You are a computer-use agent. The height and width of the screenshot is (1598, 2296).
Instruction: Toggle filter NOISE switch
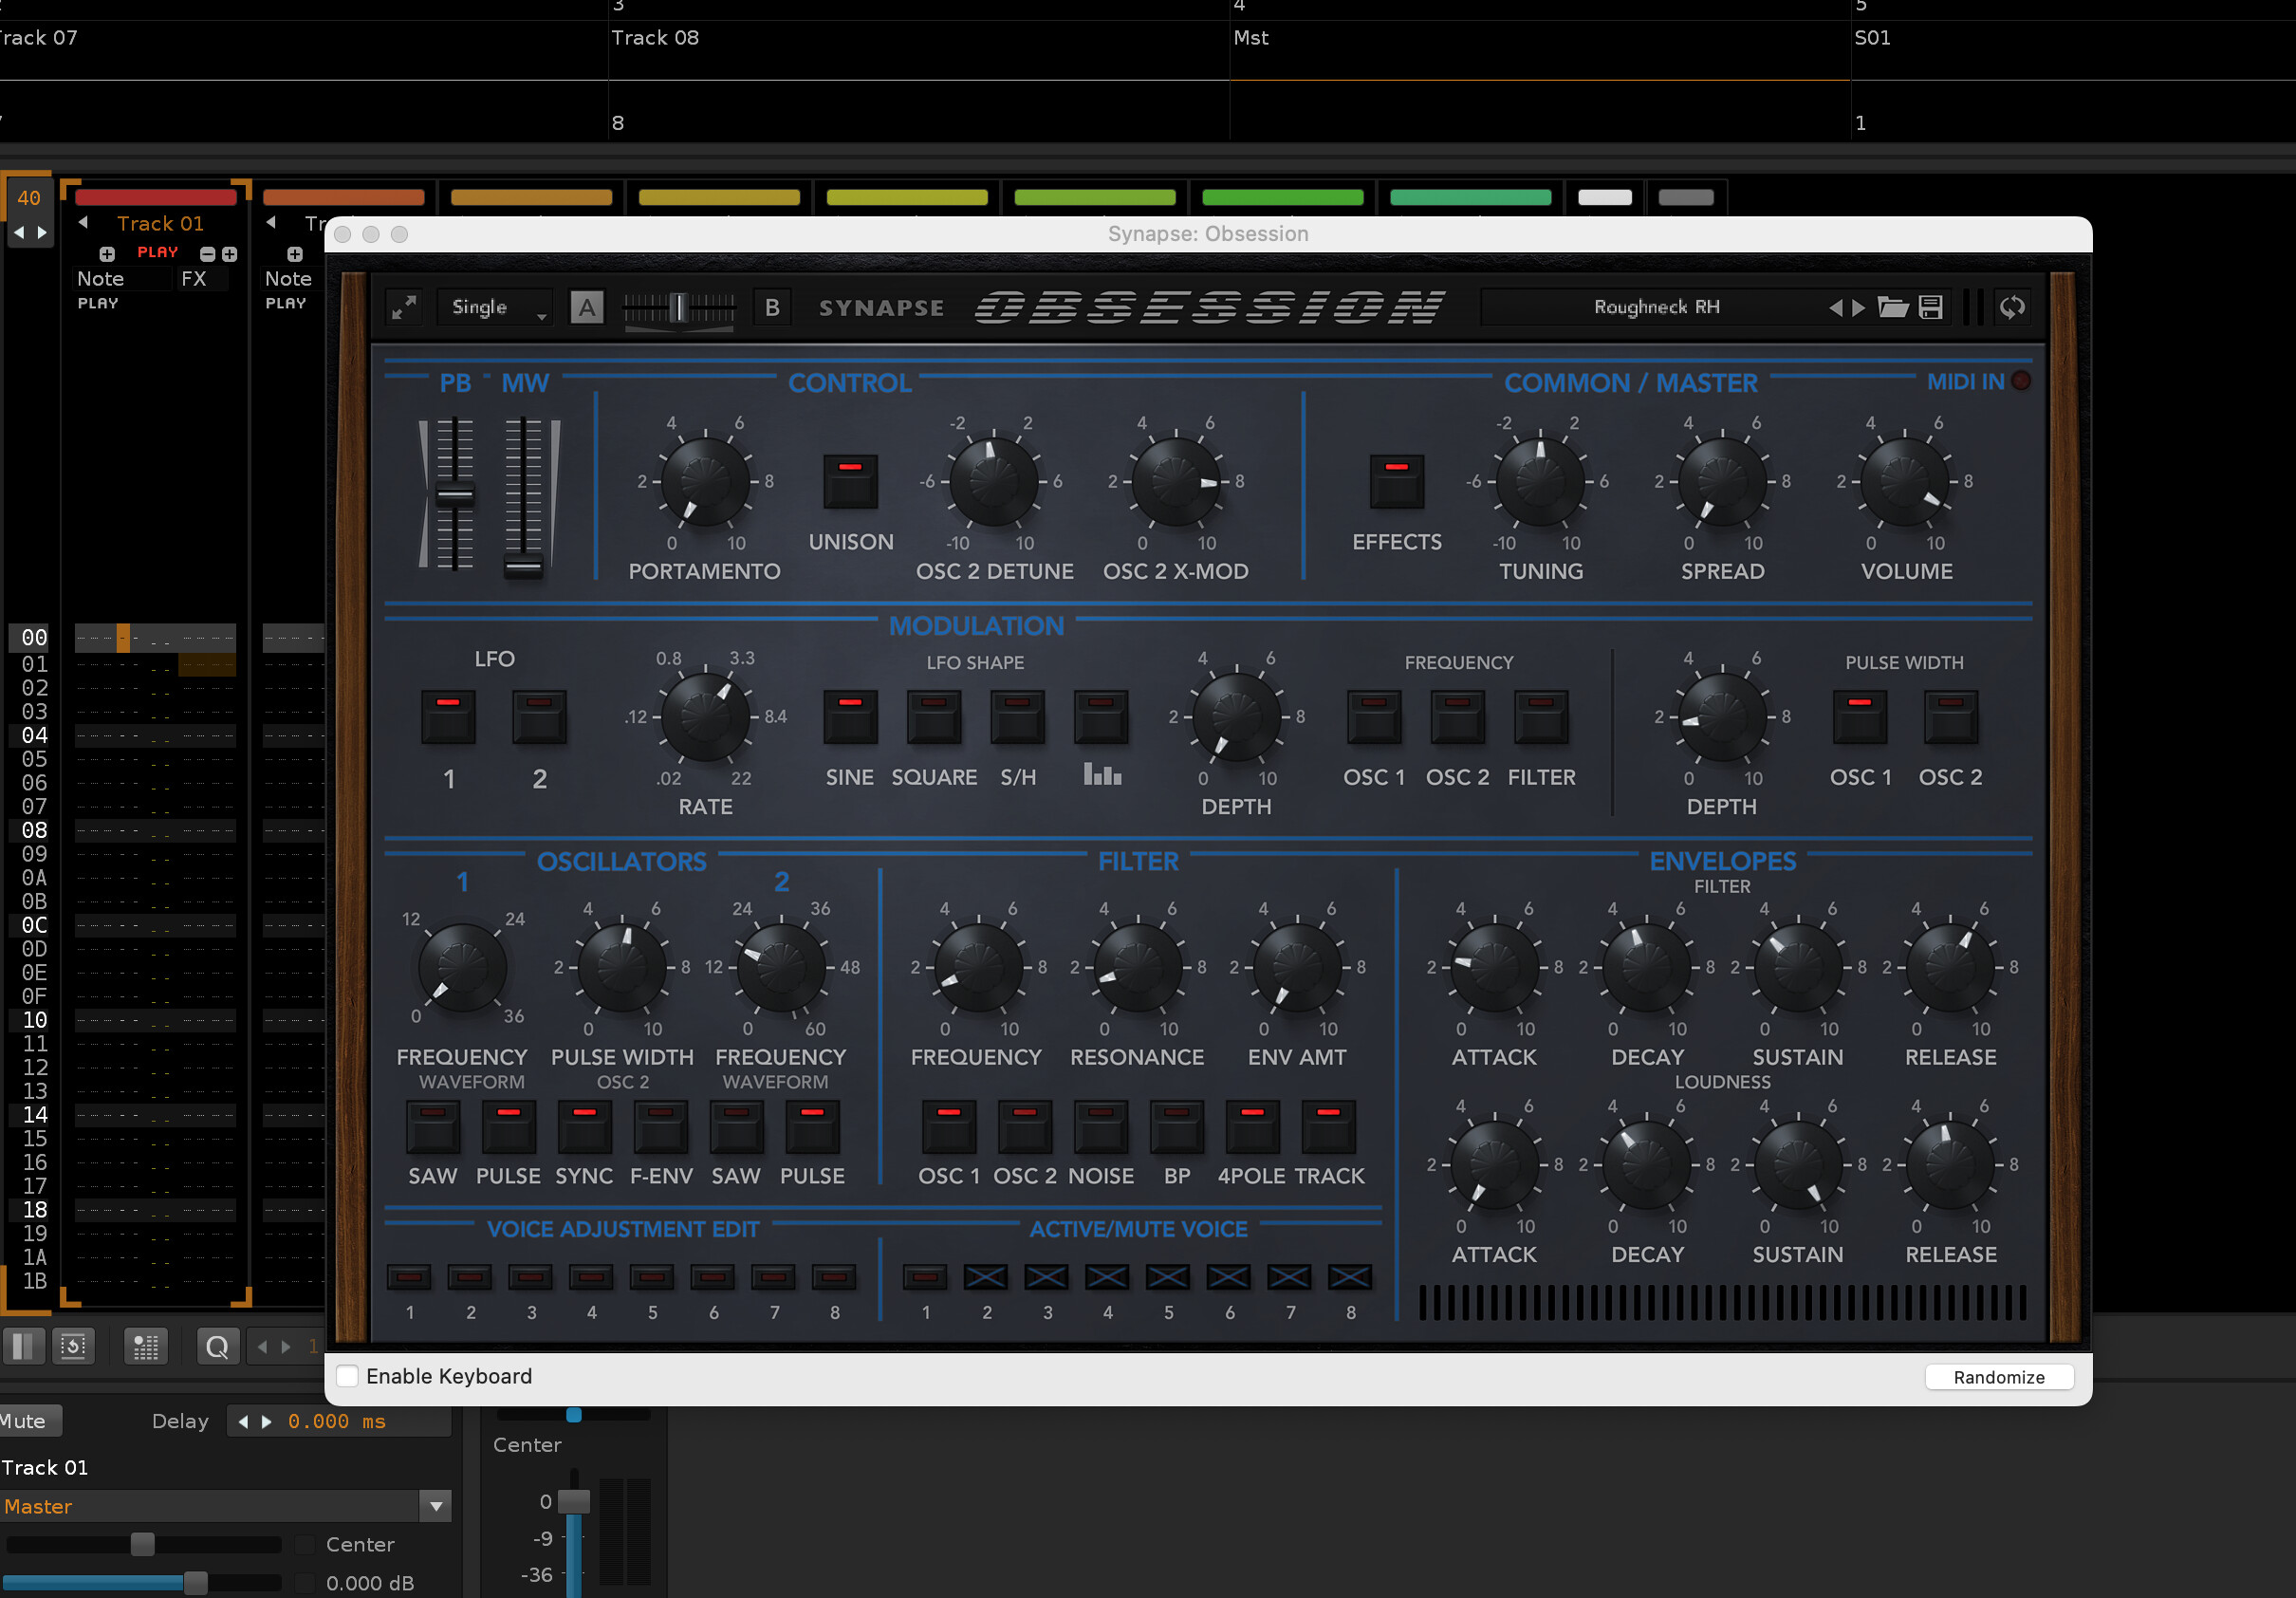point(1100,1127)
